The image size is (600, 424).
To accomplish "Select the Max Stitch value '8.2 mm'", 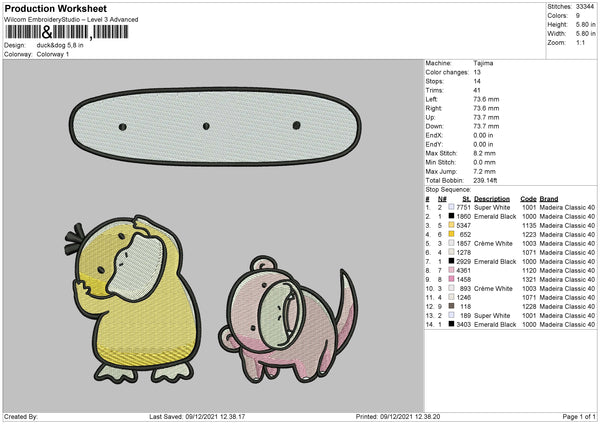I will click(484, 153).
